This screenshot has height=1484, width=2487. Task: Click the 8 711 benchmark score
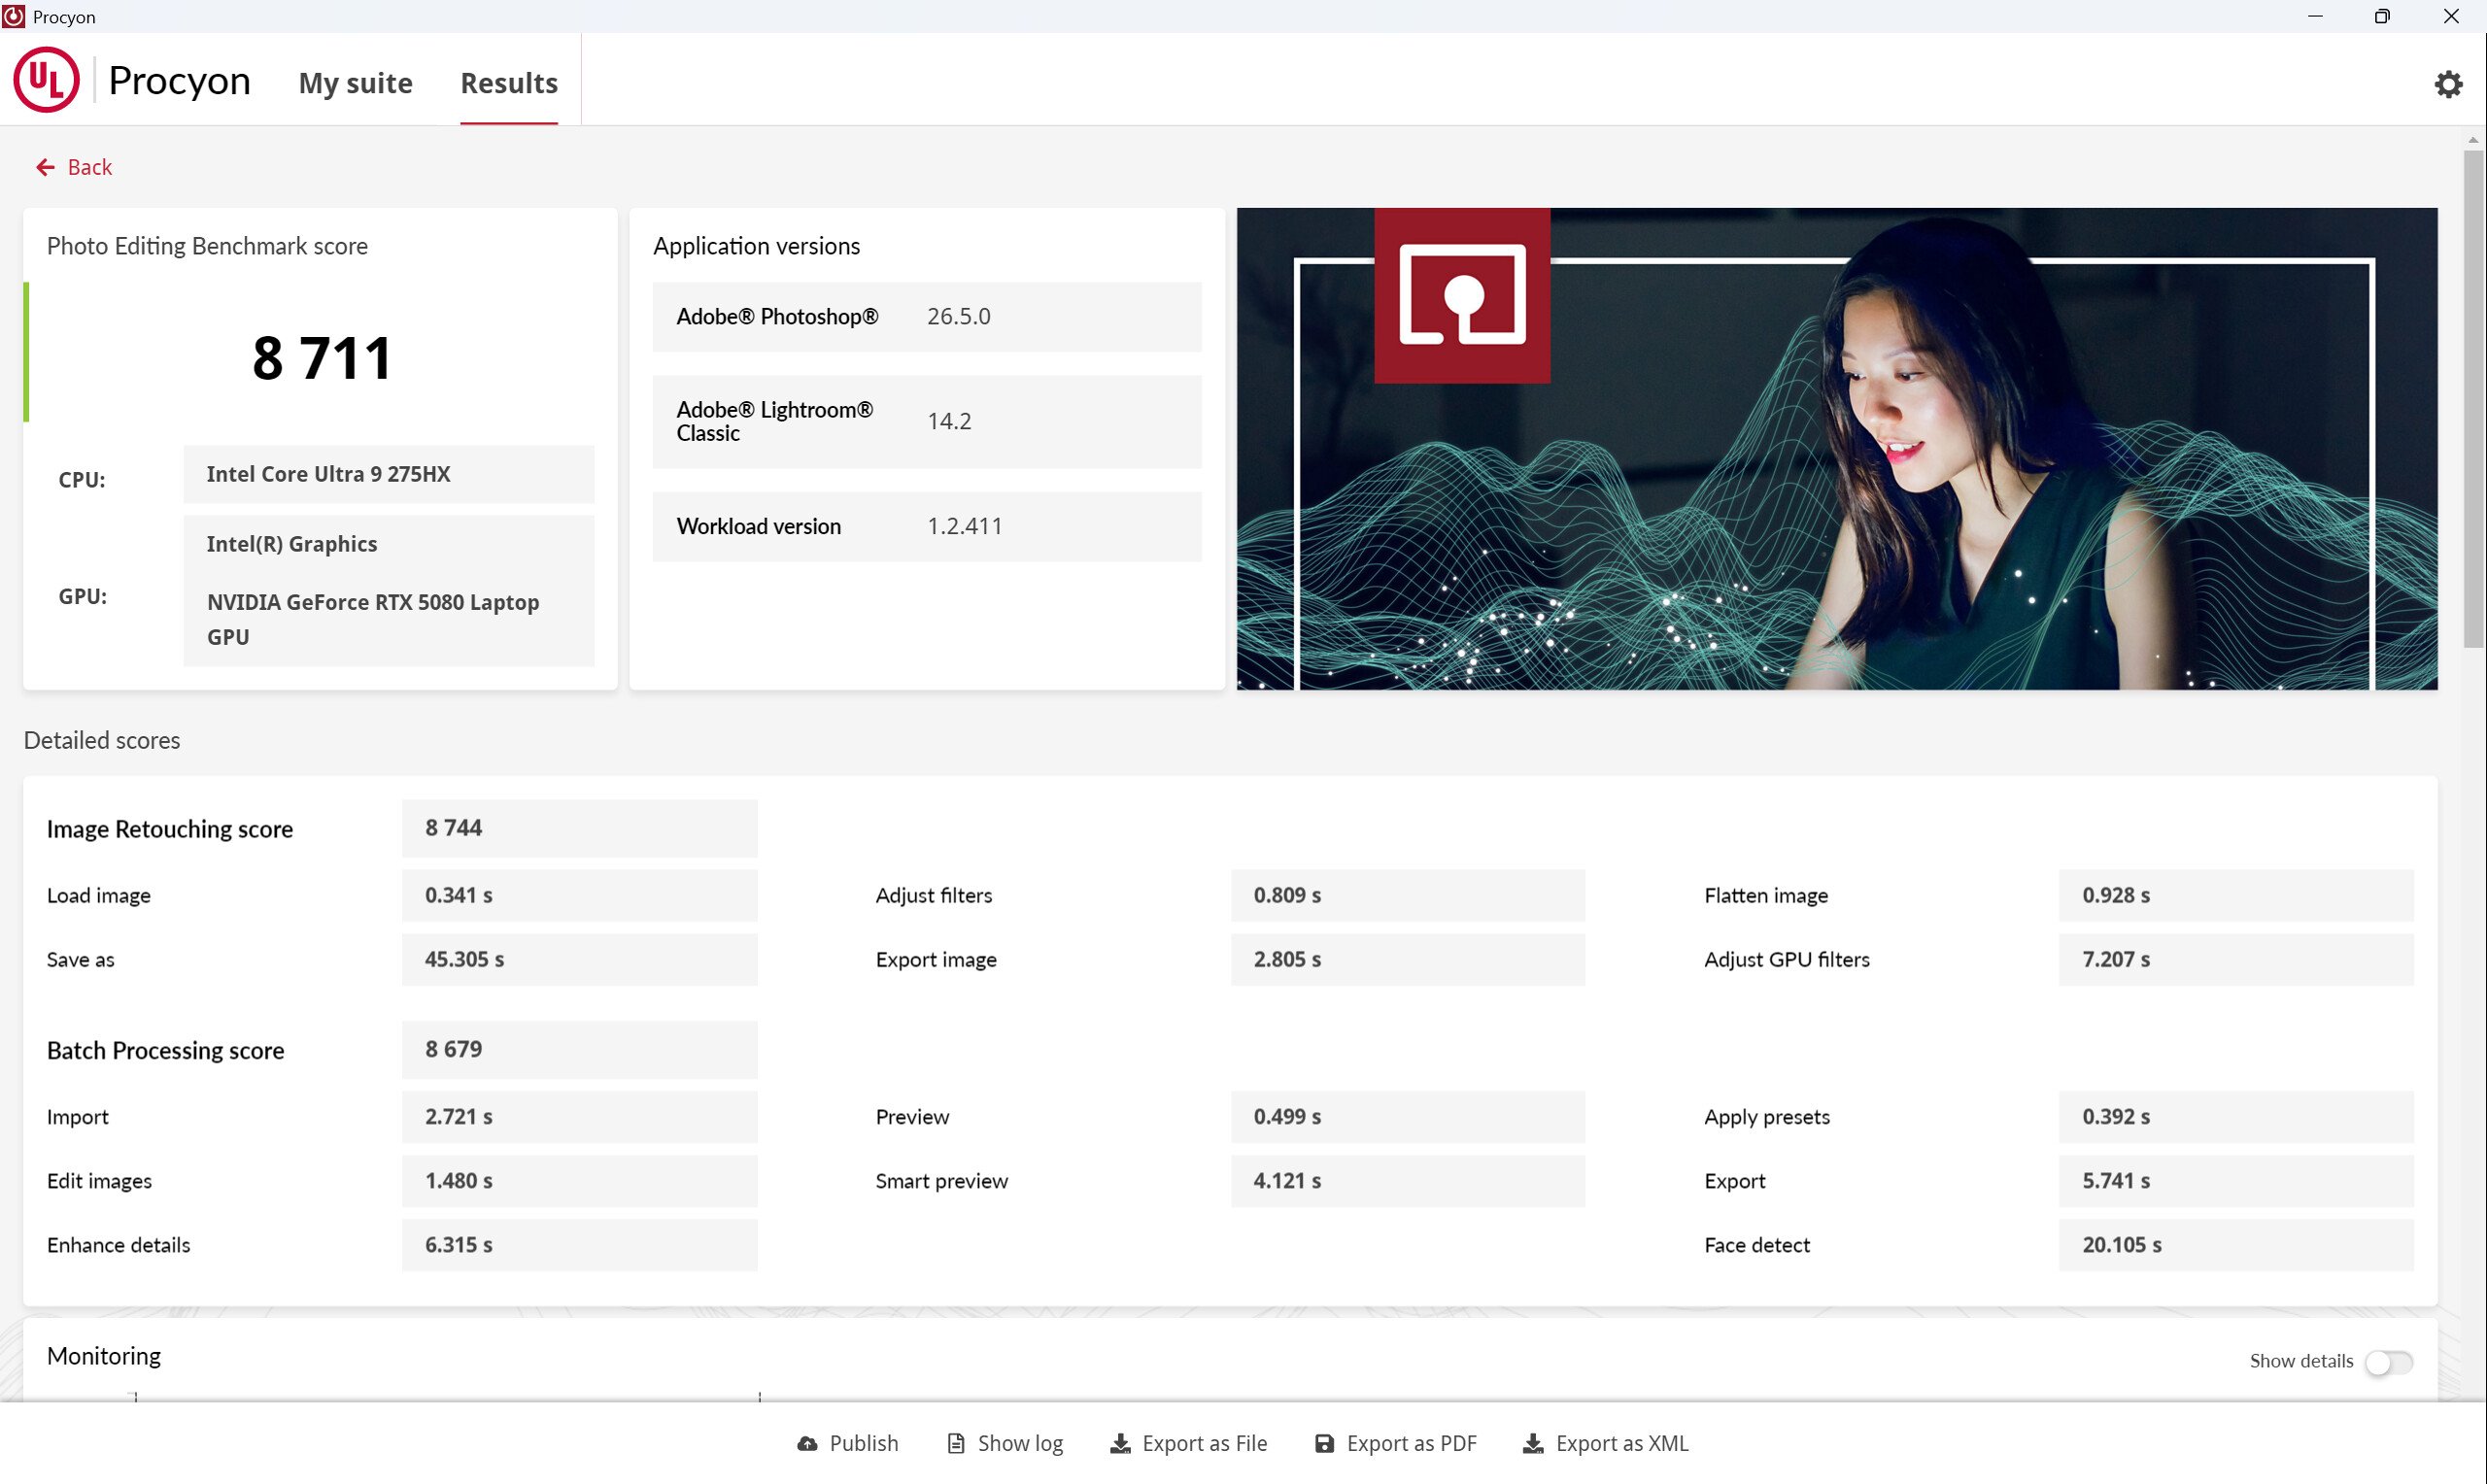click(321, 358)
